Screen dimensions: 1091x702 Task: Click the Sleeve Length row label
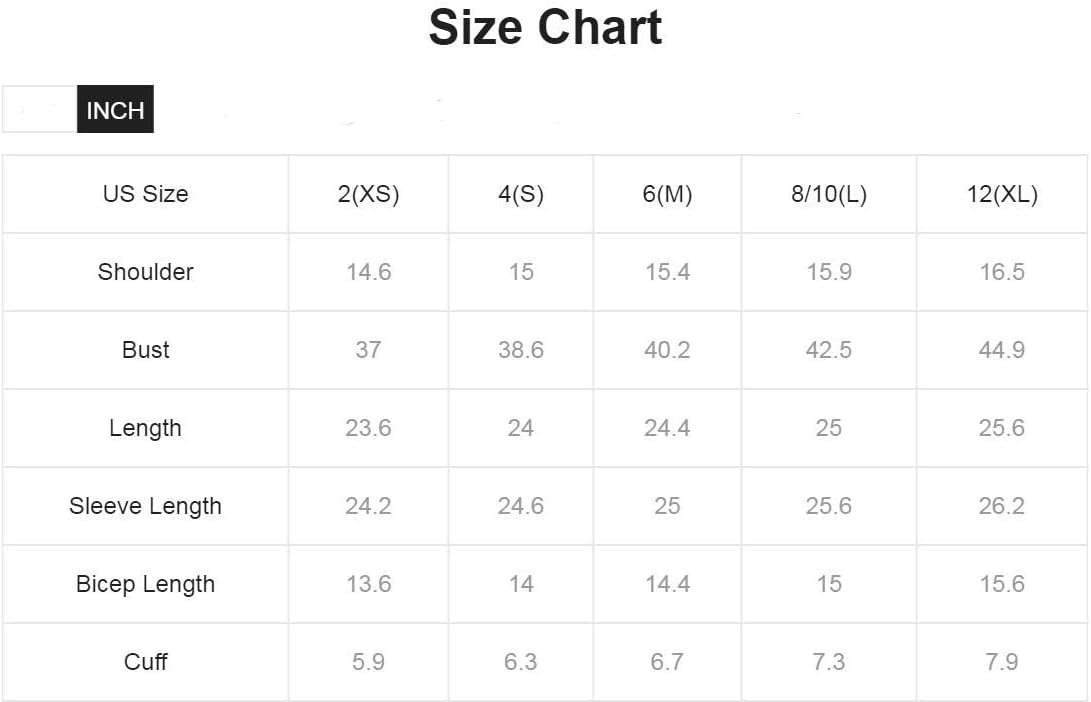pos(145,506)
